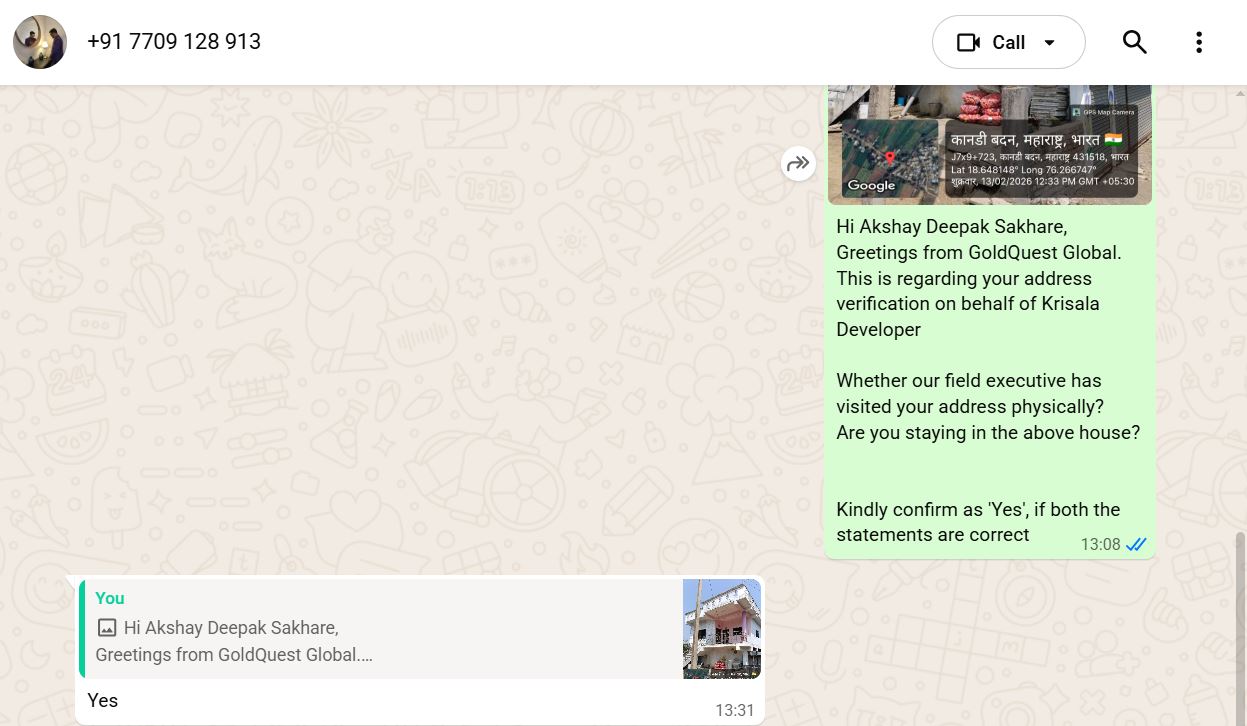Image resolution: width=1247 pixels, height=726 pixels.
Task: Click the 'You' sender label in quote
Action: tap(110, 598)
